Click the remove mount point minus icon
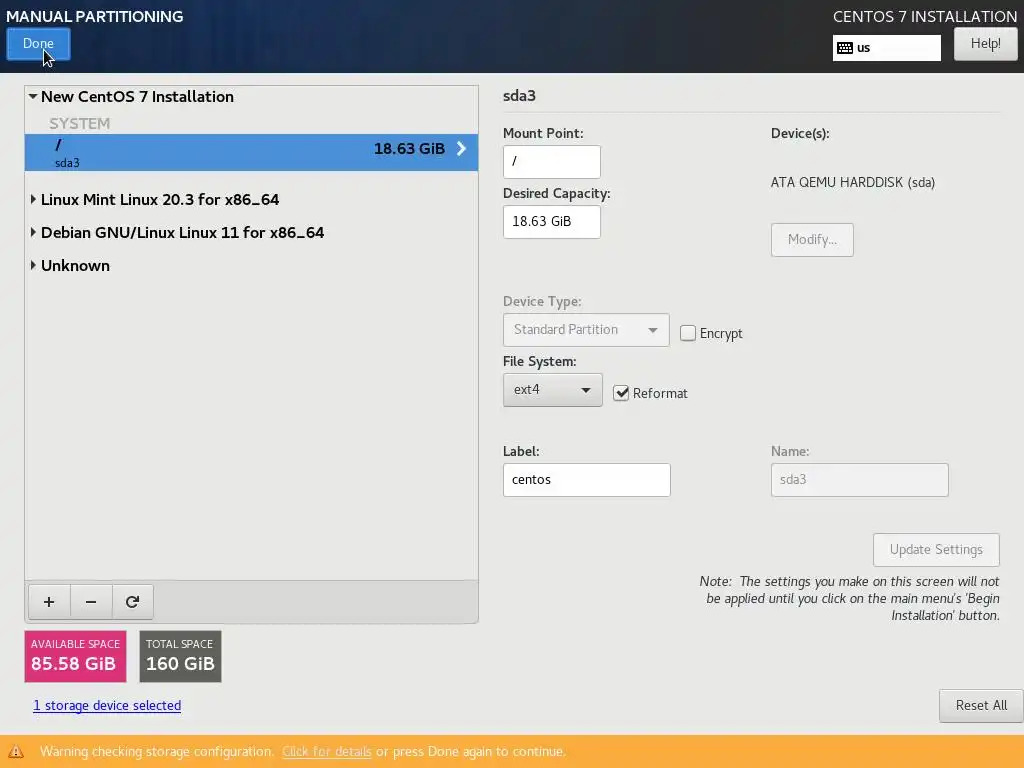The image size is (1024, 768). point(91,601)
